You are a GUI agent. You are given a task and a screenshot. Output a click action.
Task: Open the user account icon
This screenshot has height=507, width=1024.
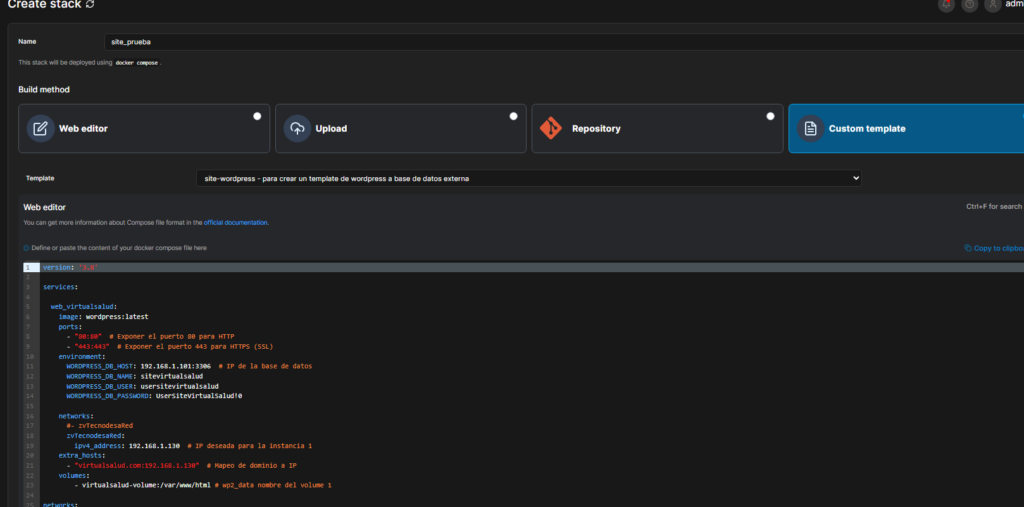click(x=992, y=5)
